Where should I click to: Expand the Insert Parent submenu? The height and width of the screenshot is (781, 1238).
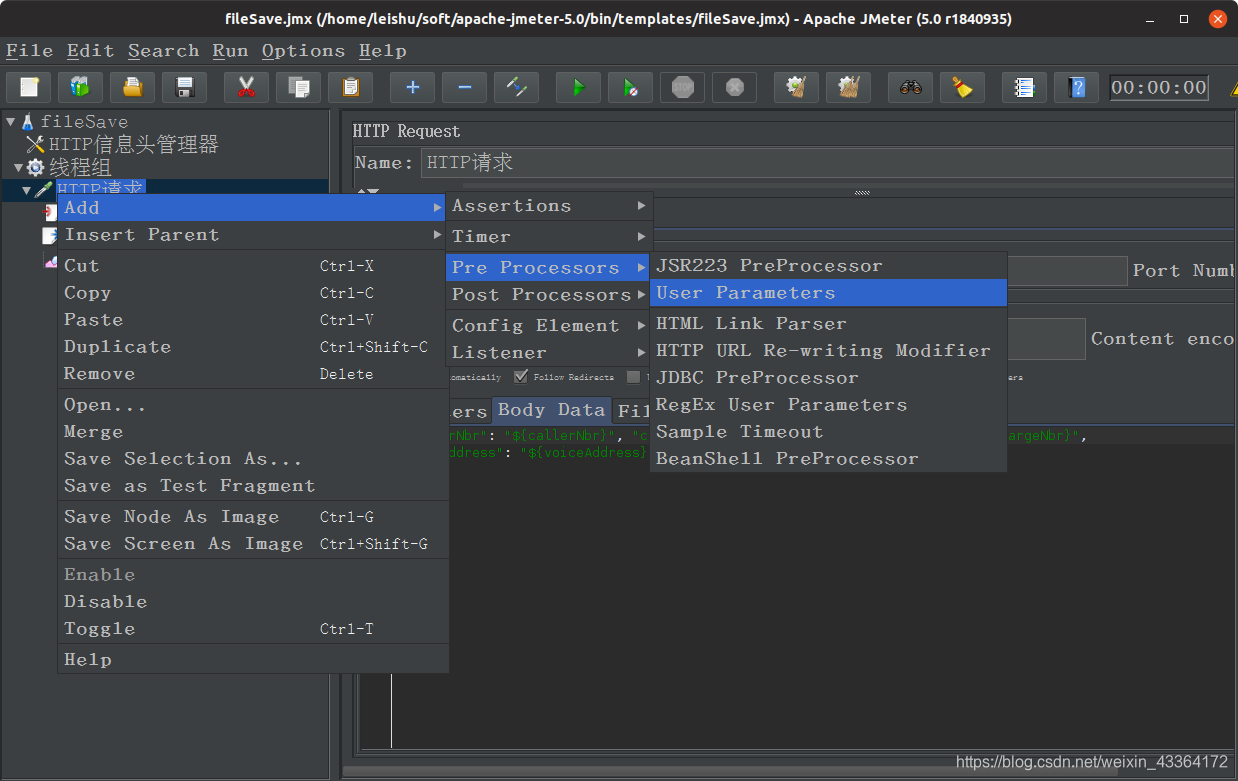tap(253, 235)
